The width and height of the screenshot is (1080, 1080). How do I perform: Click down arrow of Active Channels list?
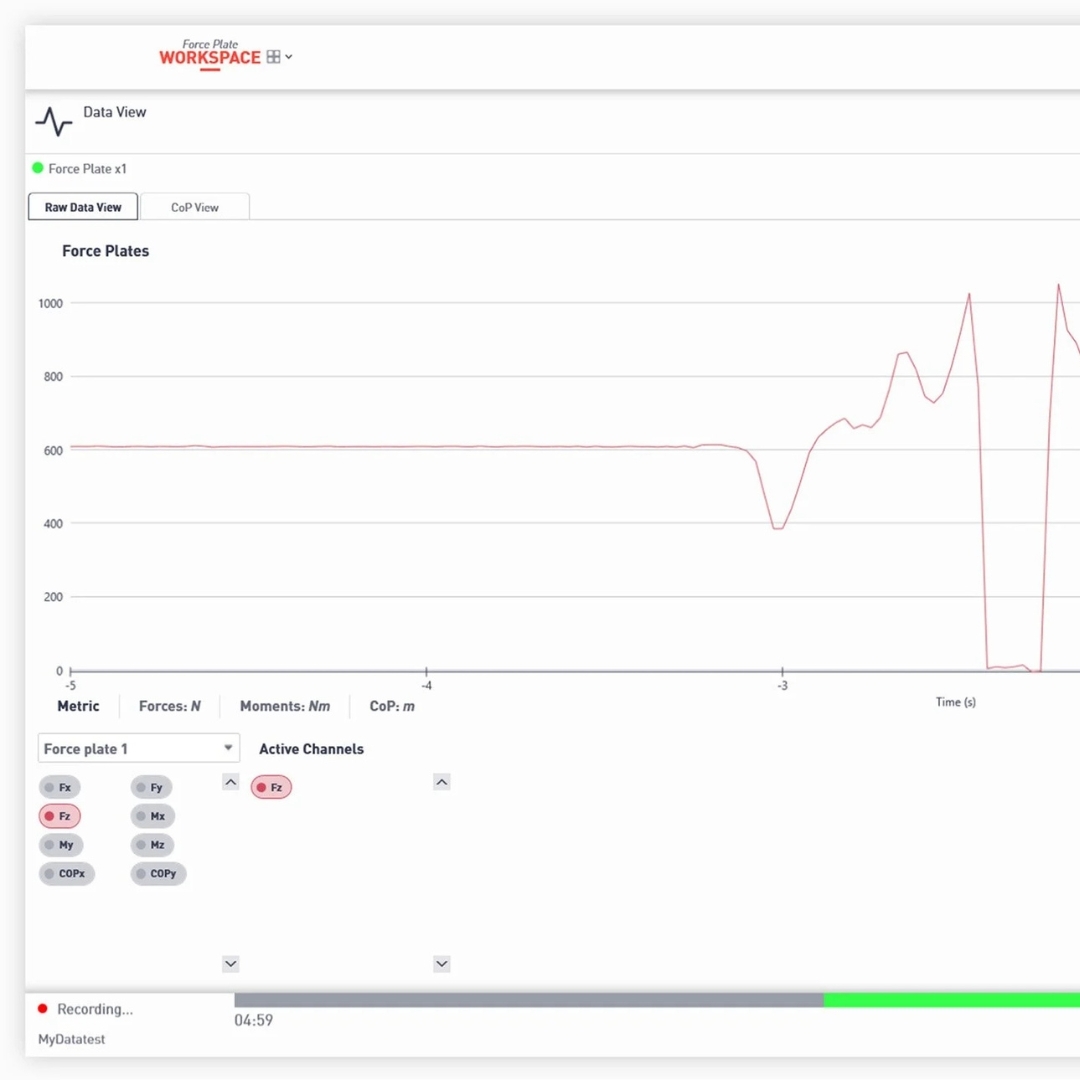[x=441, y=964]
